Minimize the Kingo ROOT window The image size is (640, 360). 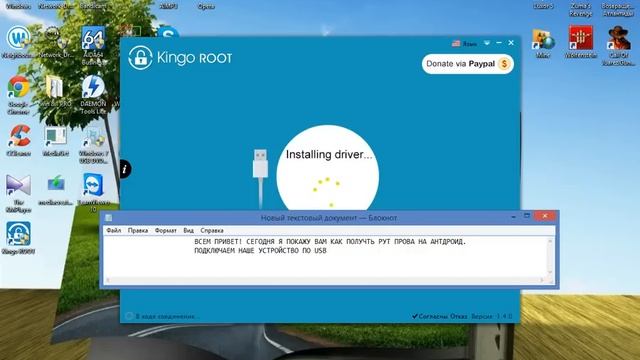point(499,43)
